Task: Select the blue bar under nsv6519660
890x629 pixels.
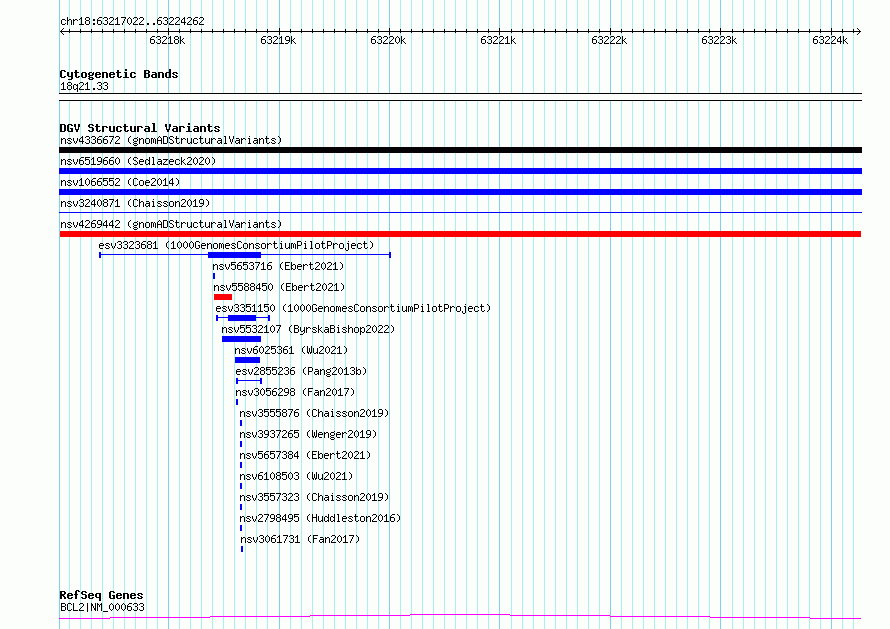Action: [x=460, y=171]
